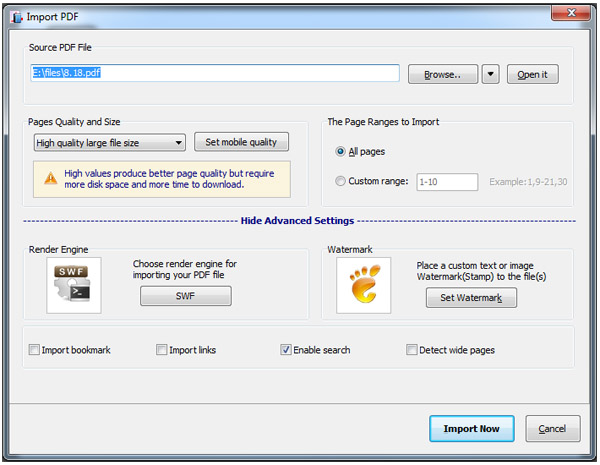Click the high values warning message text

(x=169, y=179)
